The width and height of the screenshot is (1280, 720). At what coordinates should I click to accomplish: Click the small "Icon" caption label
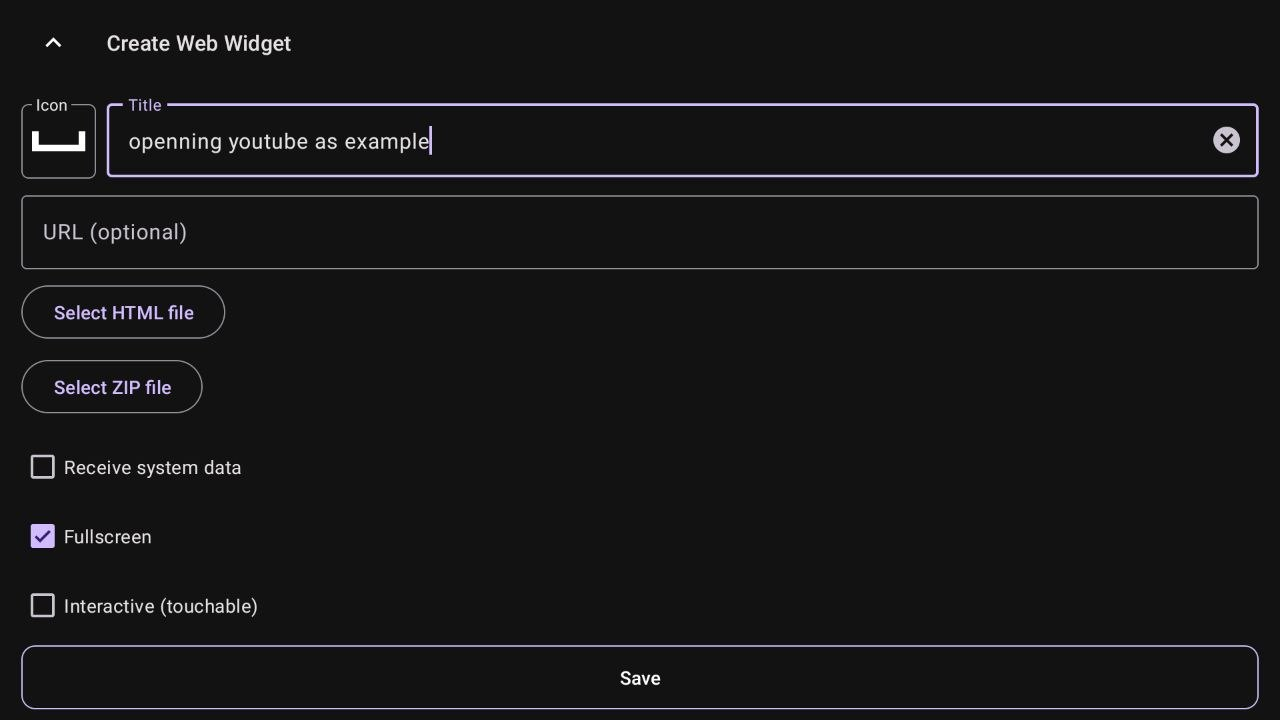coord(51,105)
